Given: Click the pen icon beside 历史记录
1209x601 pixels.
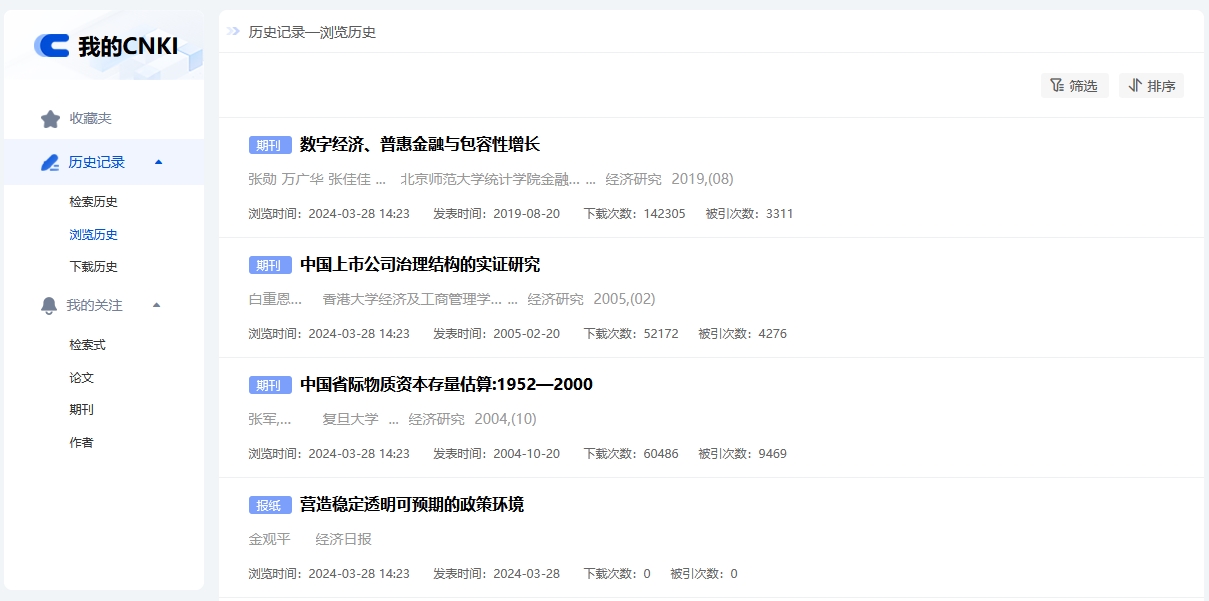Looking at the screenshot, I should coord(50,163).
